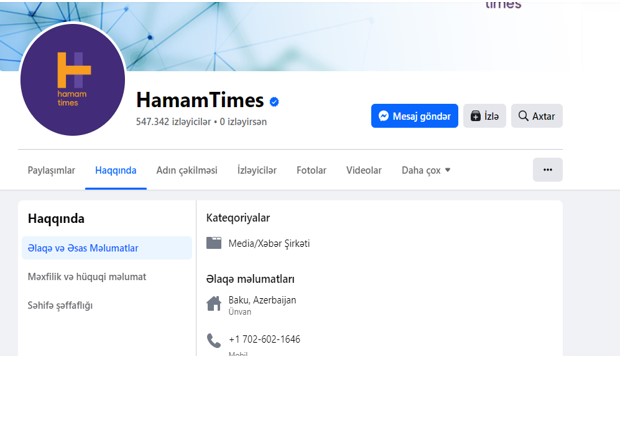Open the Videolar tab
This screenshot has height=428, width=641.
(x=364, y=170)
